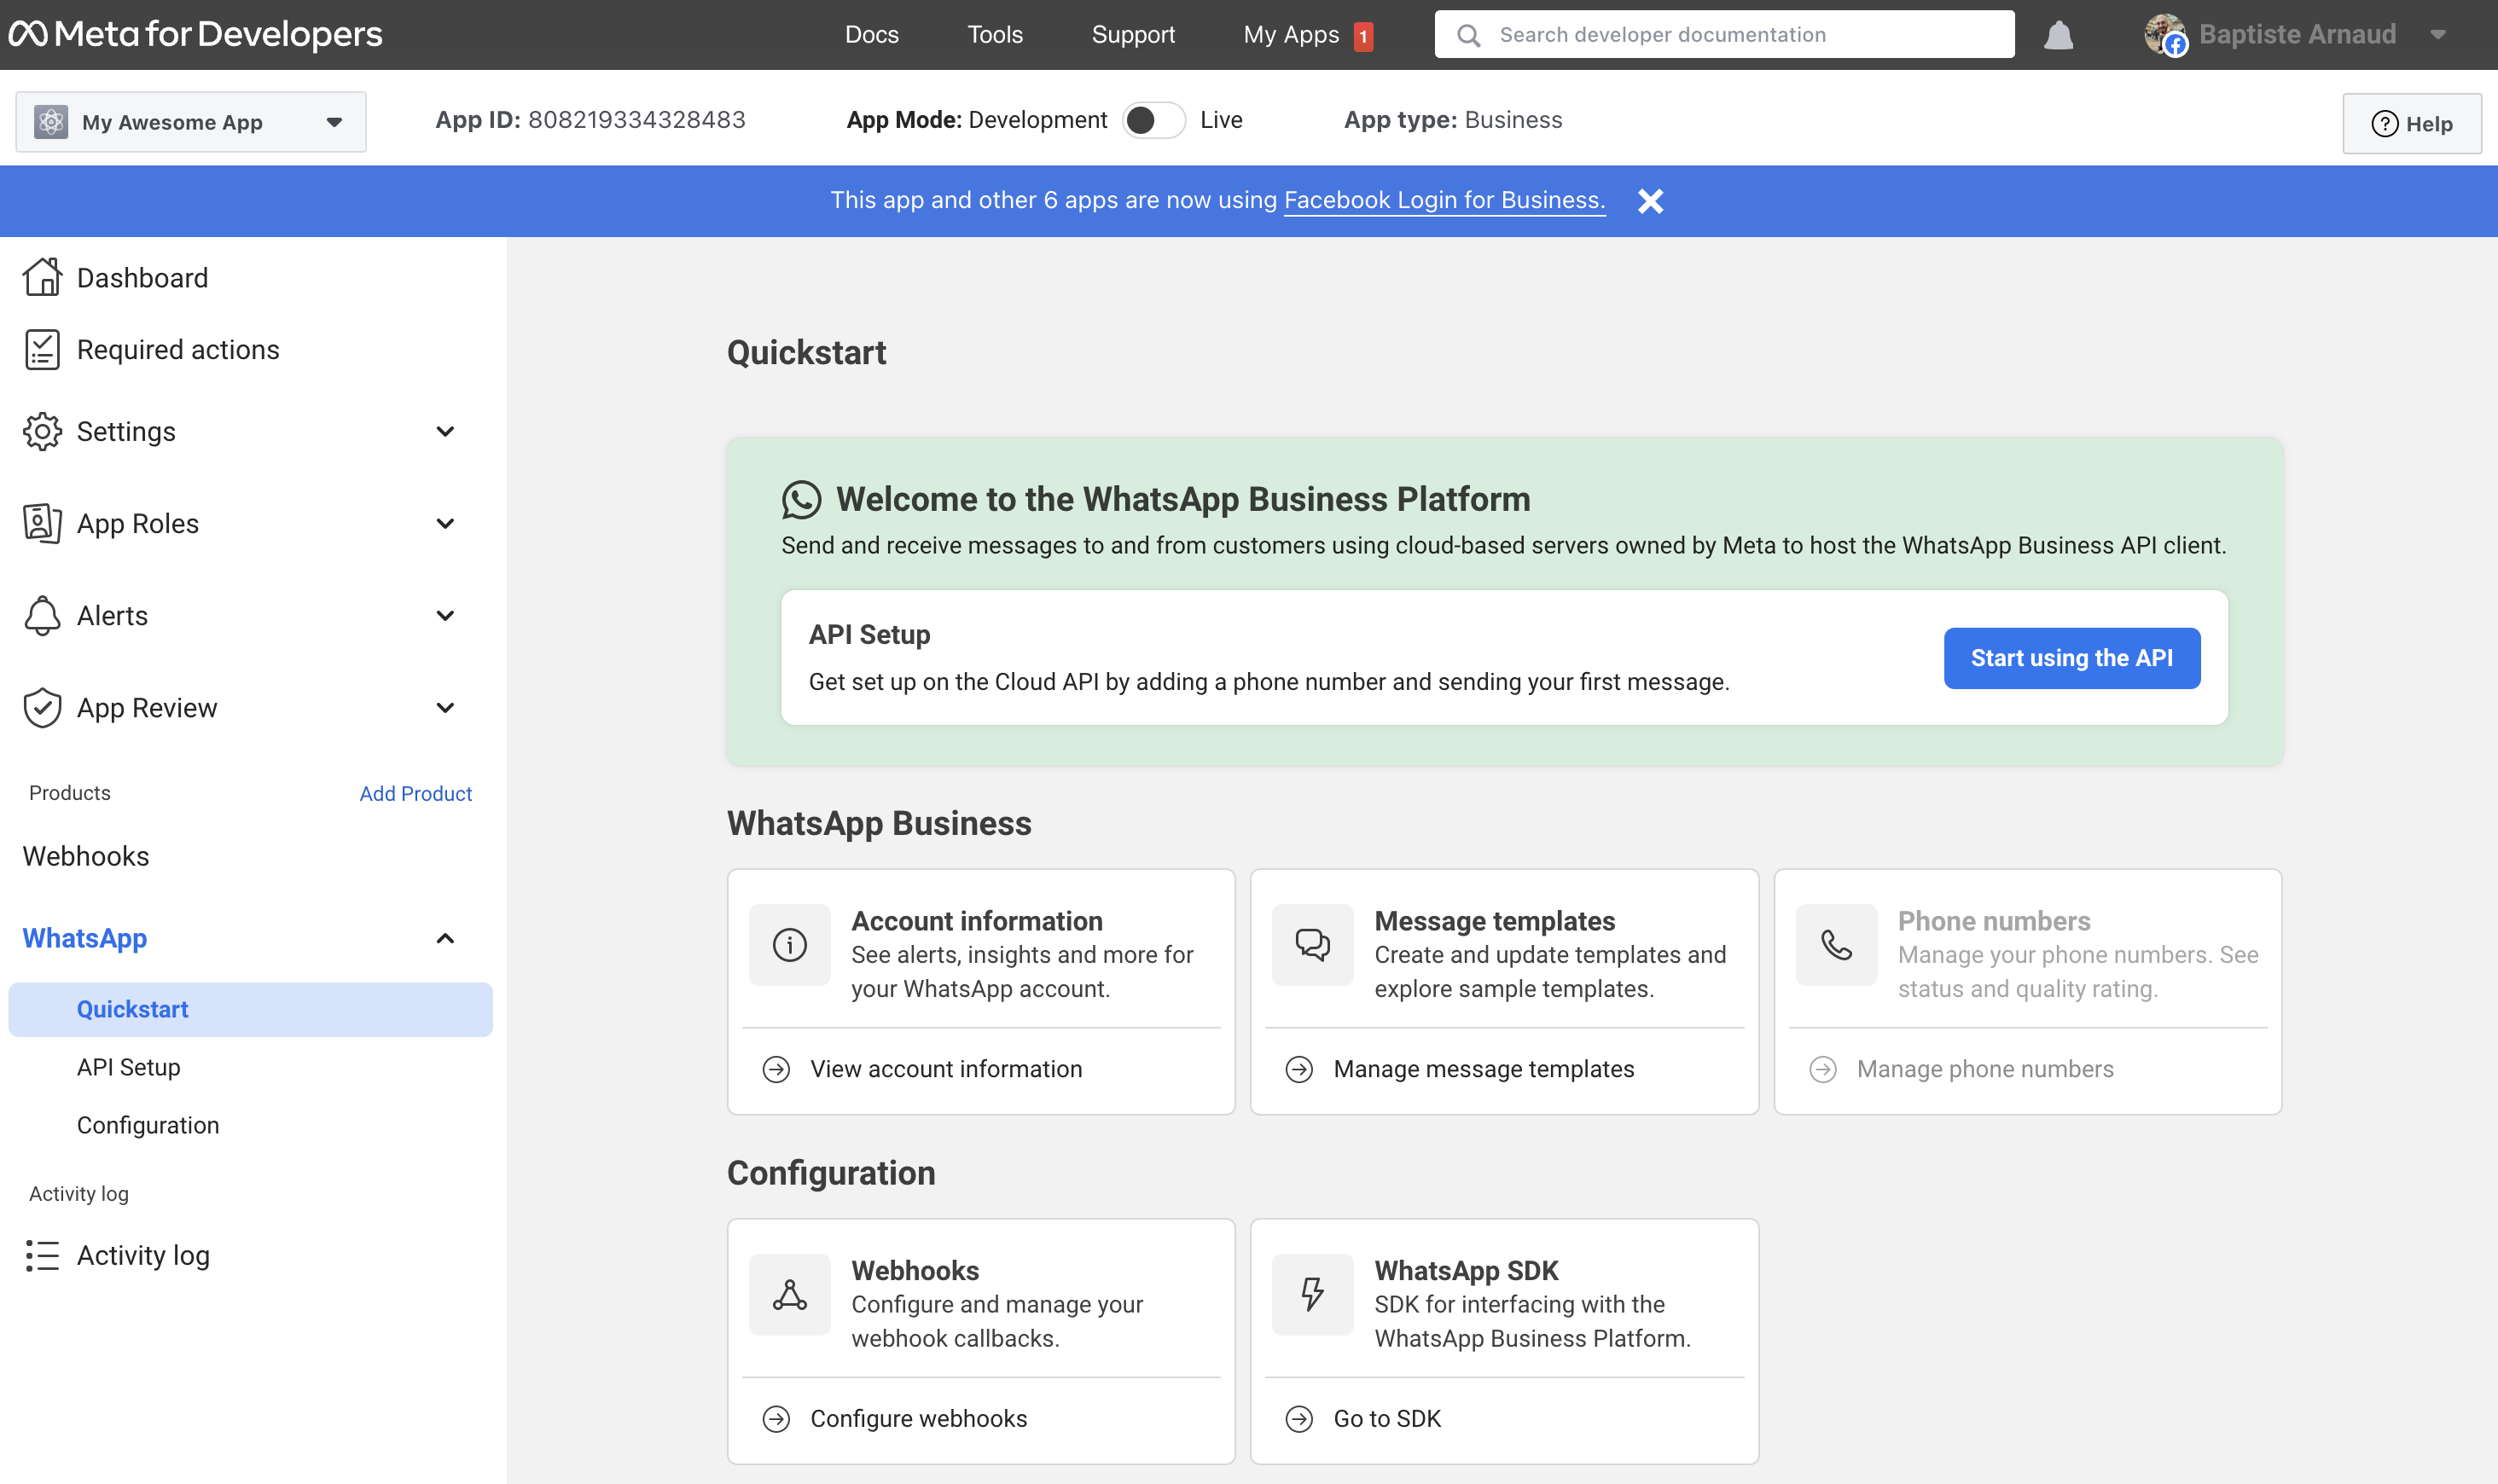Viewport: 2498px width, 1484px height.
Task: Click arrow icon beside Manage phone numbers
Action: click(x=1823, y=1069)
